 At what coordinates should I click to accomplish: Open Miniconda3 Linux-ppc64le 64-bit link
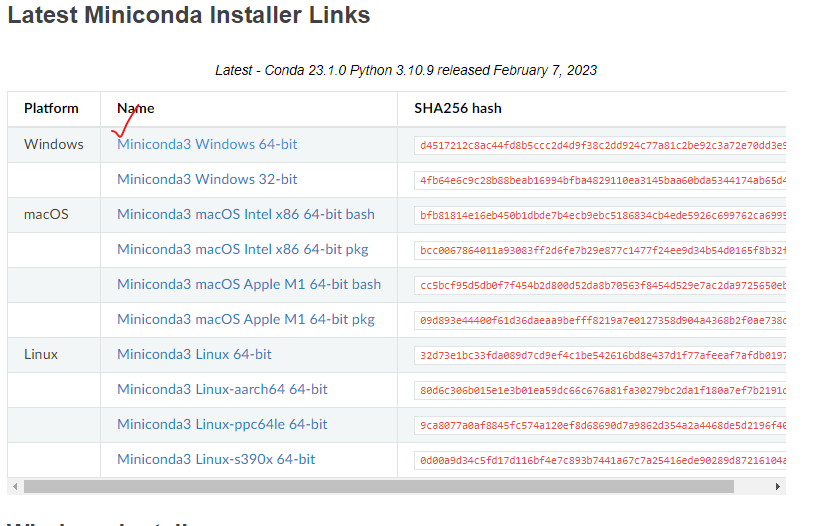click(x=222, y=424)
